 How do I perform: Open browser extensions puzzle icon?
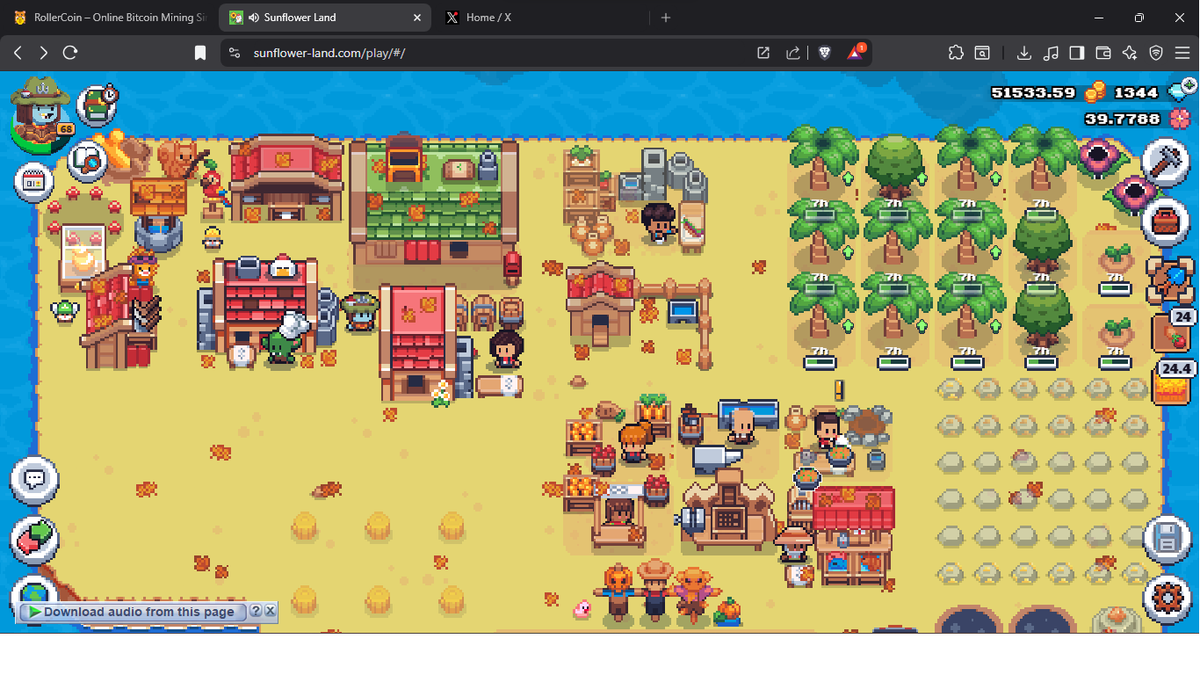[x=955, y=53]
